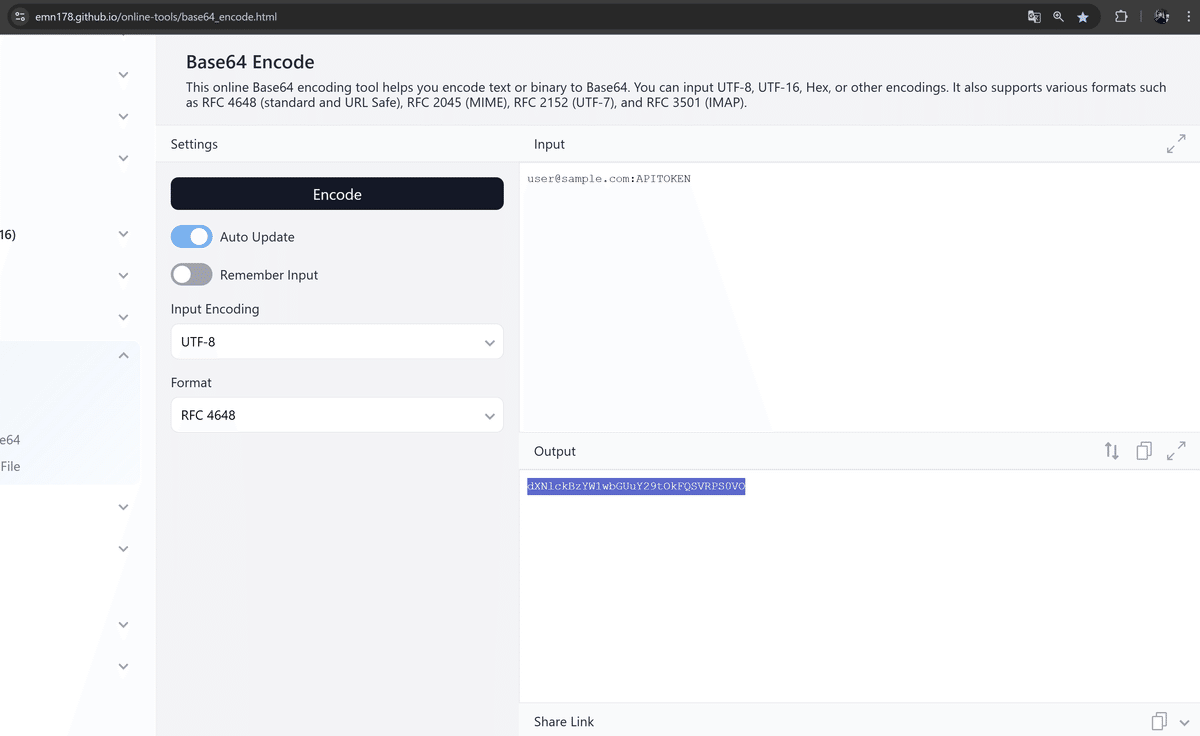Click the "Remember Input" label text

(269, 275)
